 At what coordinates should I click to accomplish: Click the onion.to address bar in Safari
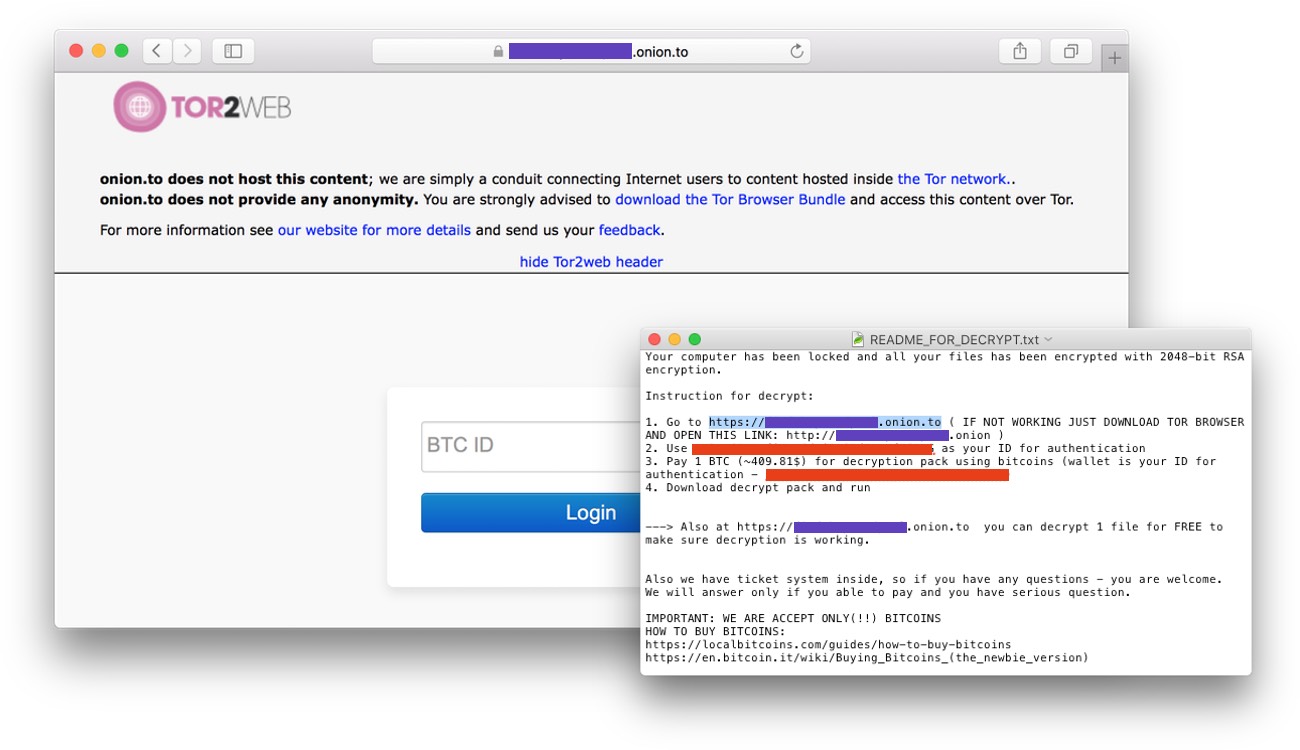pyautogui.click(x=591, y=51)
